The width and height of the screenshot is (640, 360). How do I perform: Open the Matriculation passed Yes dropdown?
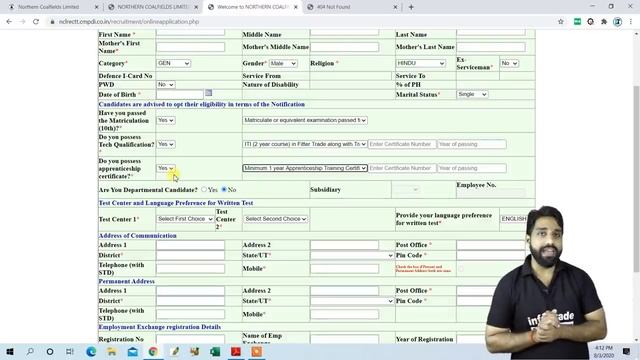point(166,120)
